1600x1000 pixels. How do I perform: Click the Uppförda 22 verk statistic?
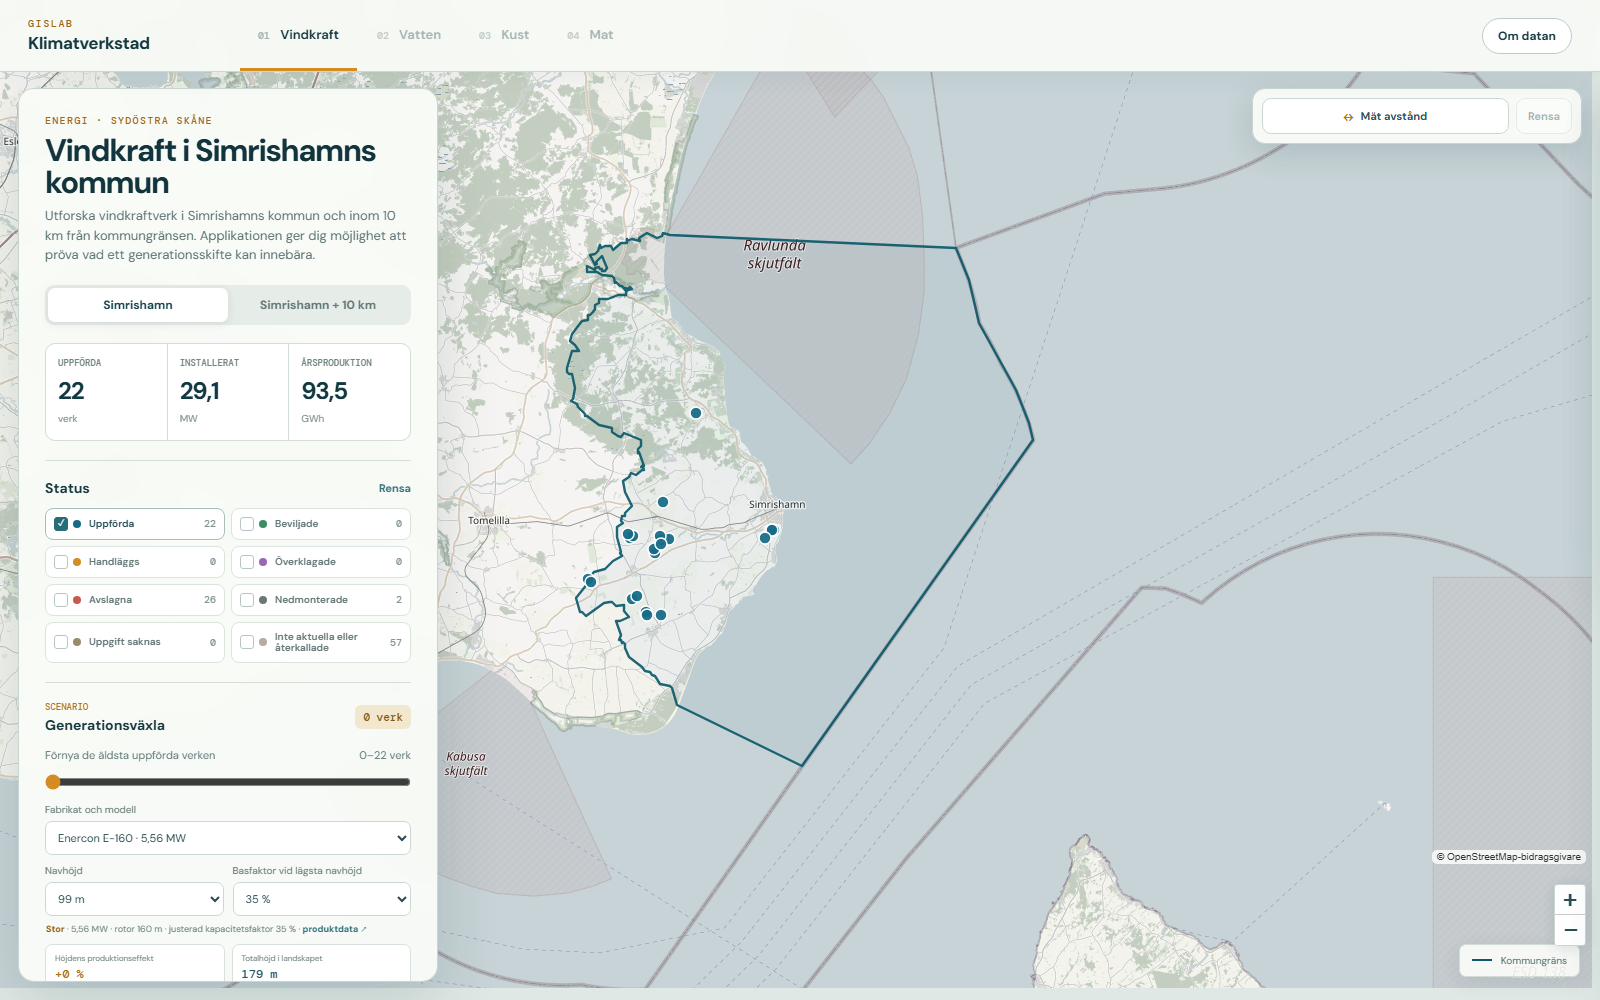point(106,392)
